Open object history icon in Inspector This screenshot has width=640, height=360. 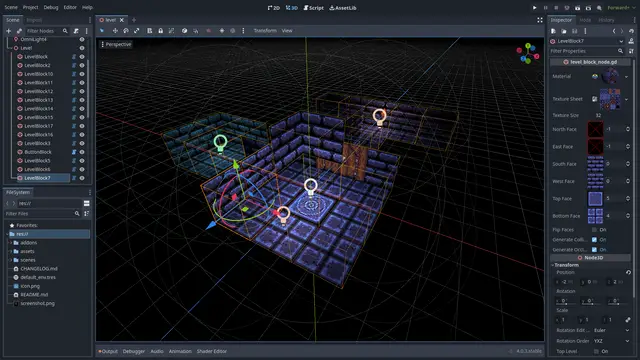point(631,31)
